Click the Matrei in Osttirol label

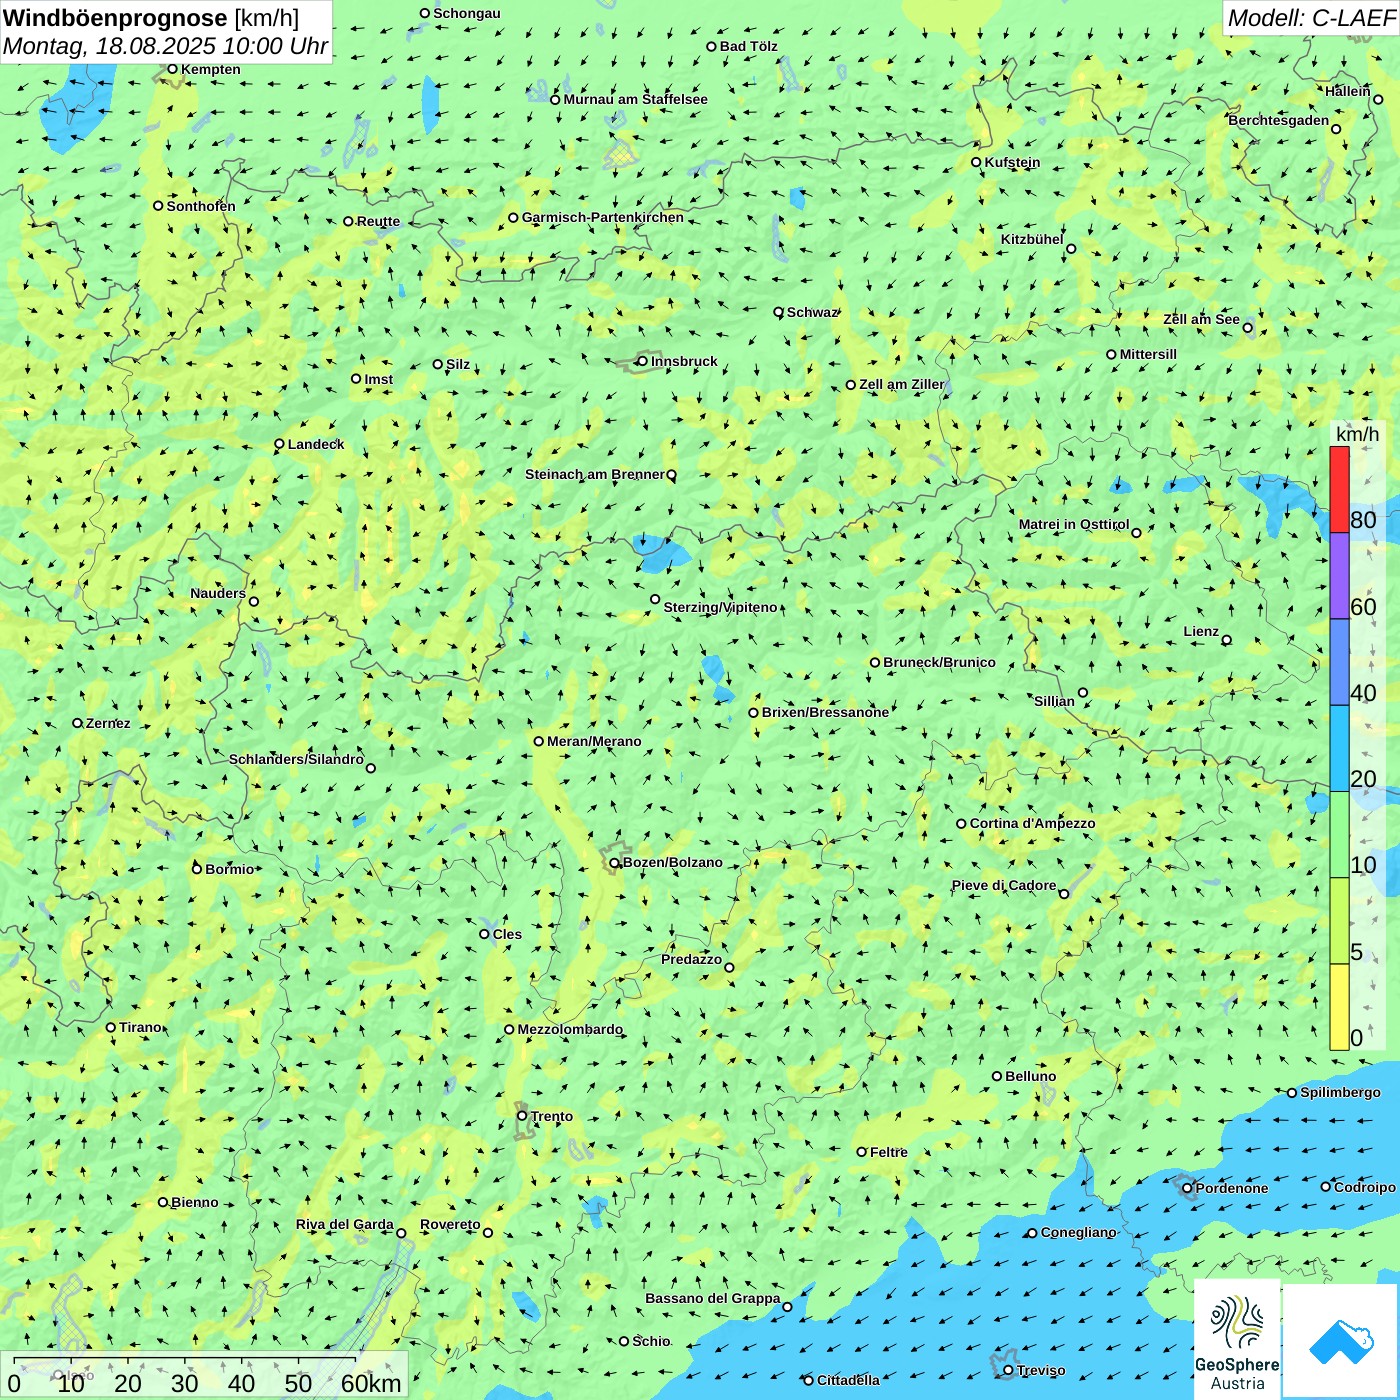(1074, 524)
